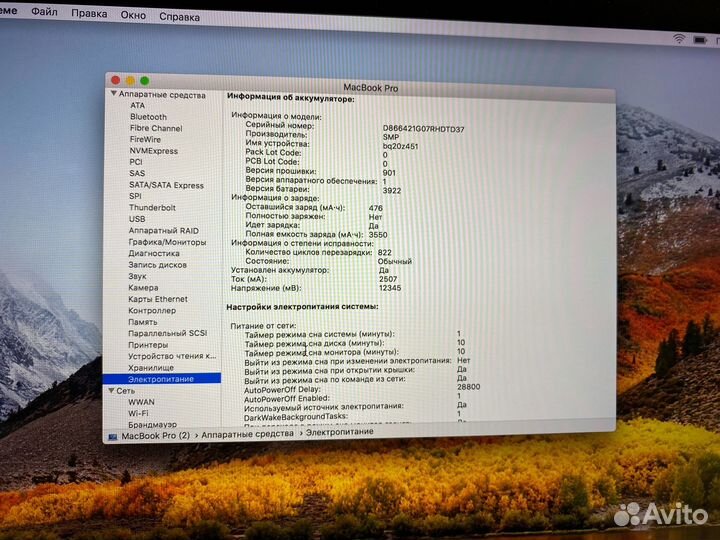This screenshot has width=720, height=540.
Task: Click voltage value 12345
Action: click(390, 288)
